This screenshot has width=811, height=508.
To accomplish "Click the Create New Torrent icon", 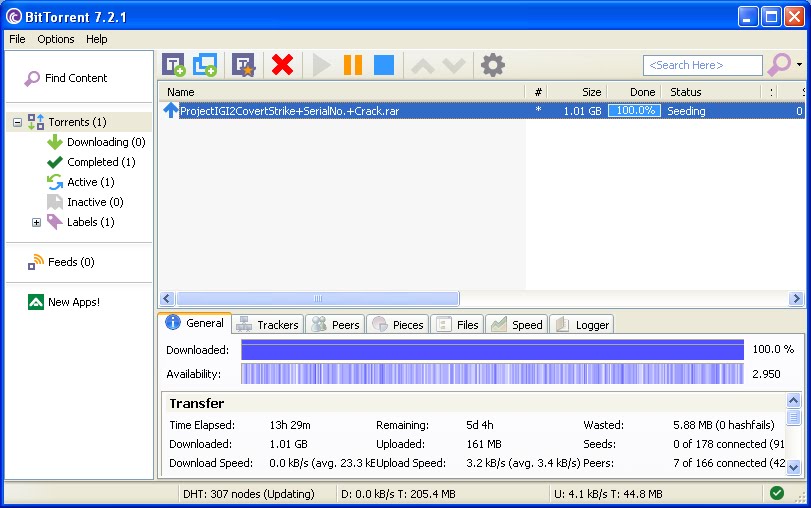I will pos(243,65).
